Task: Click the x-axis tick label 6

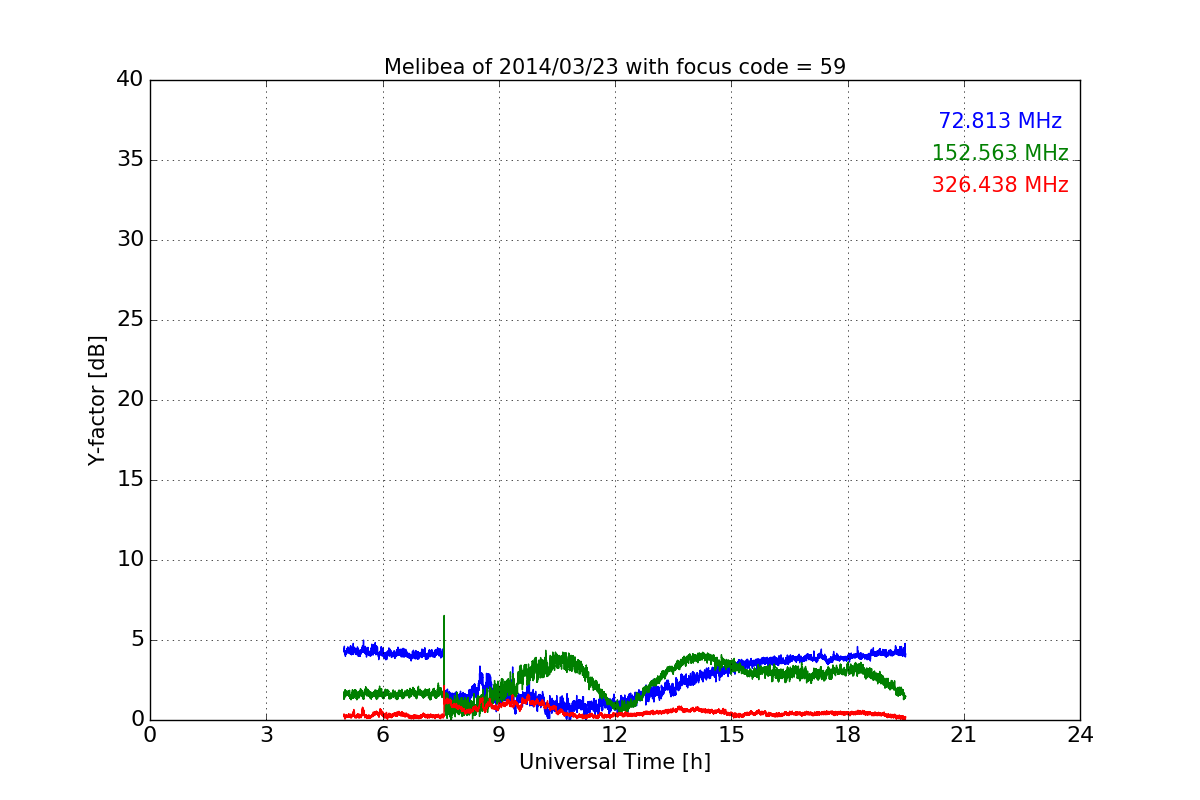Action: (382, 735)
